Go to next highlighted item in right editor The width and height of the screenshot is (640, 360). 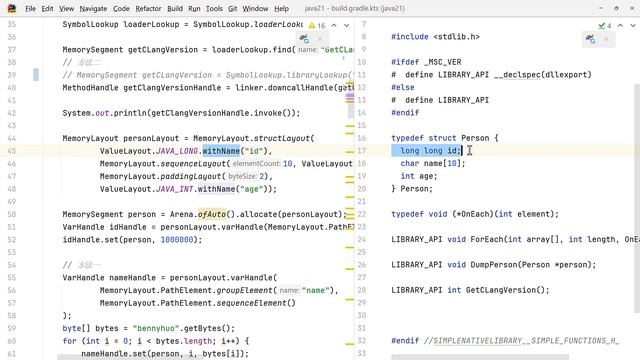pyautogui.click(x=633, y=25)
